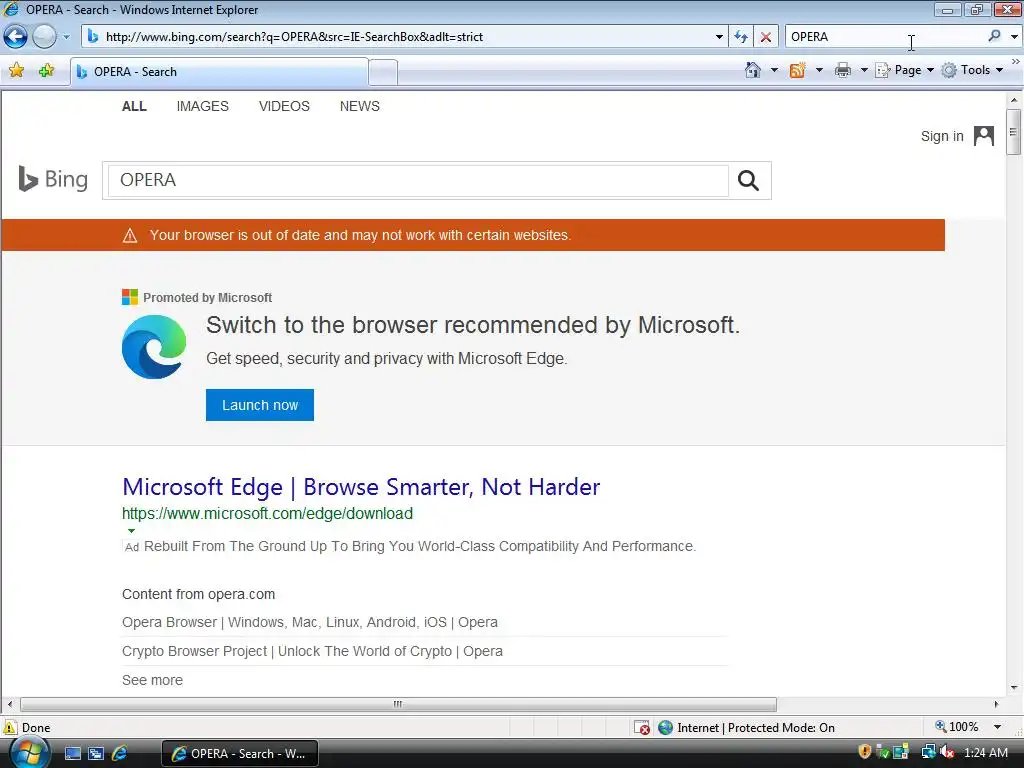
Task: Click the Microsoft Edge logo
Action: pos(154,347)
